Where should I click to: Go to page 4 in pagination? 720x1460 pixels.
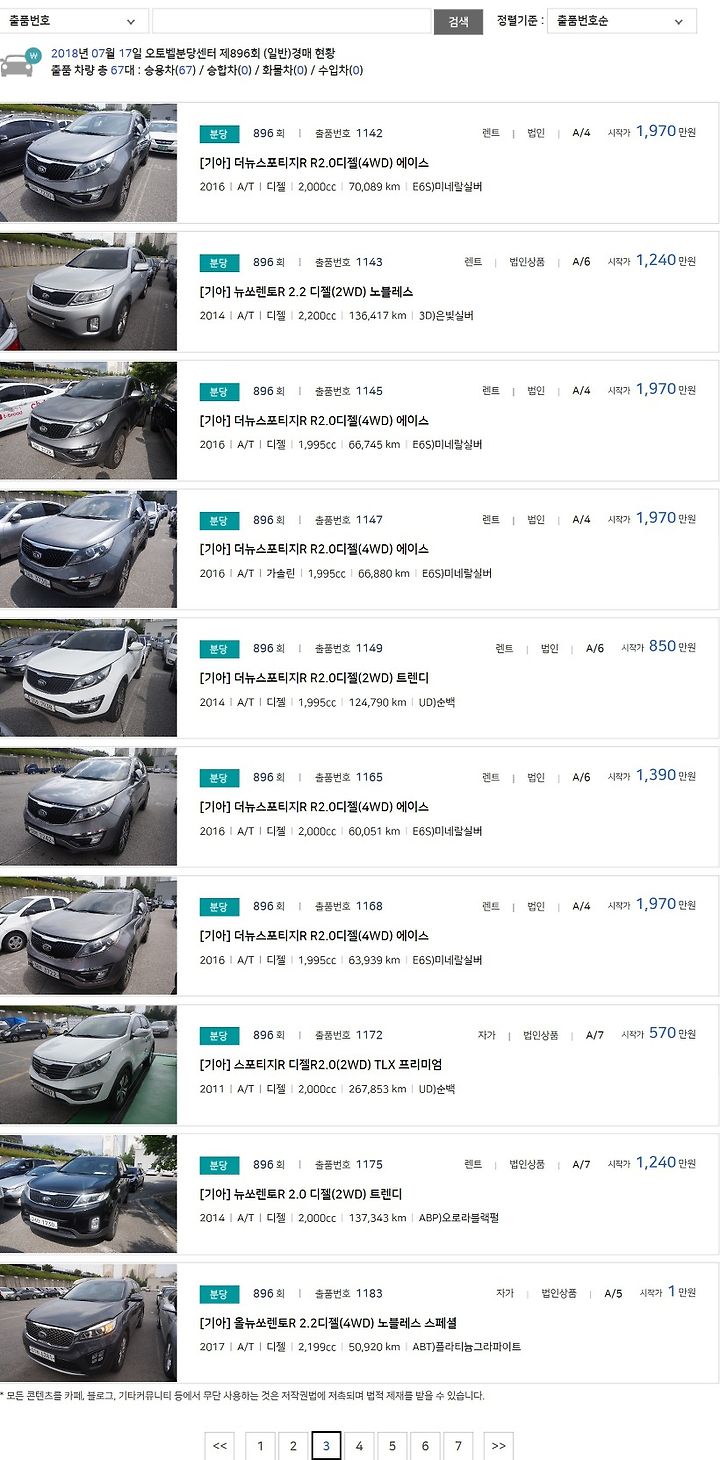click(359, 1446)
